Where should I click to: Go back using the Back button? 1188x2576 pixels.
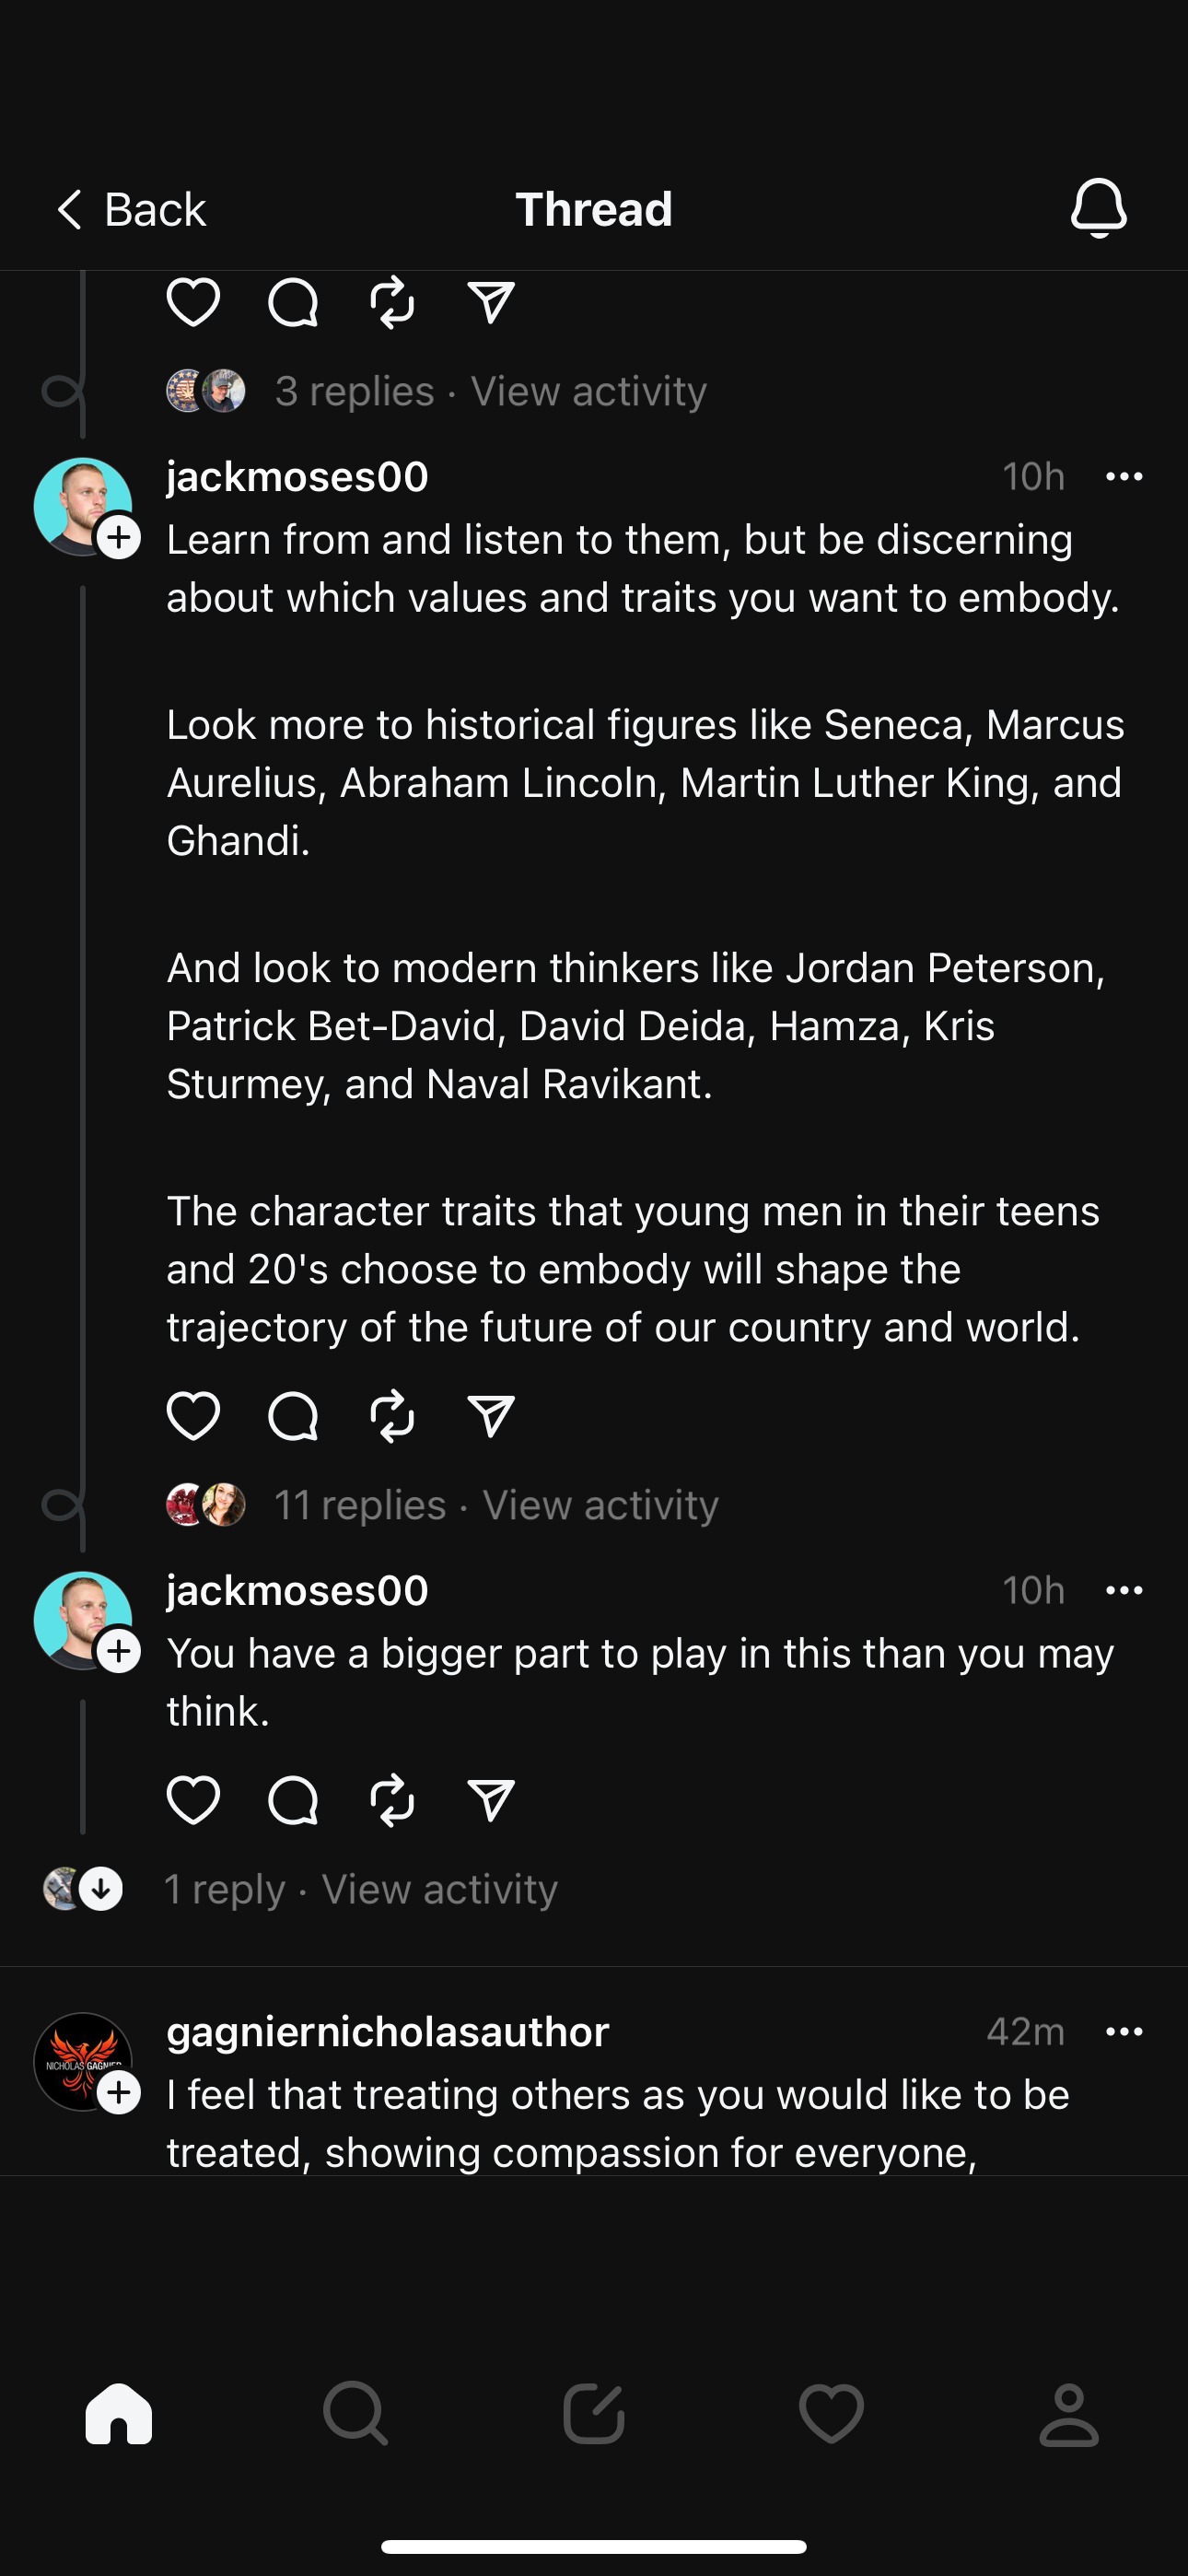130,210
